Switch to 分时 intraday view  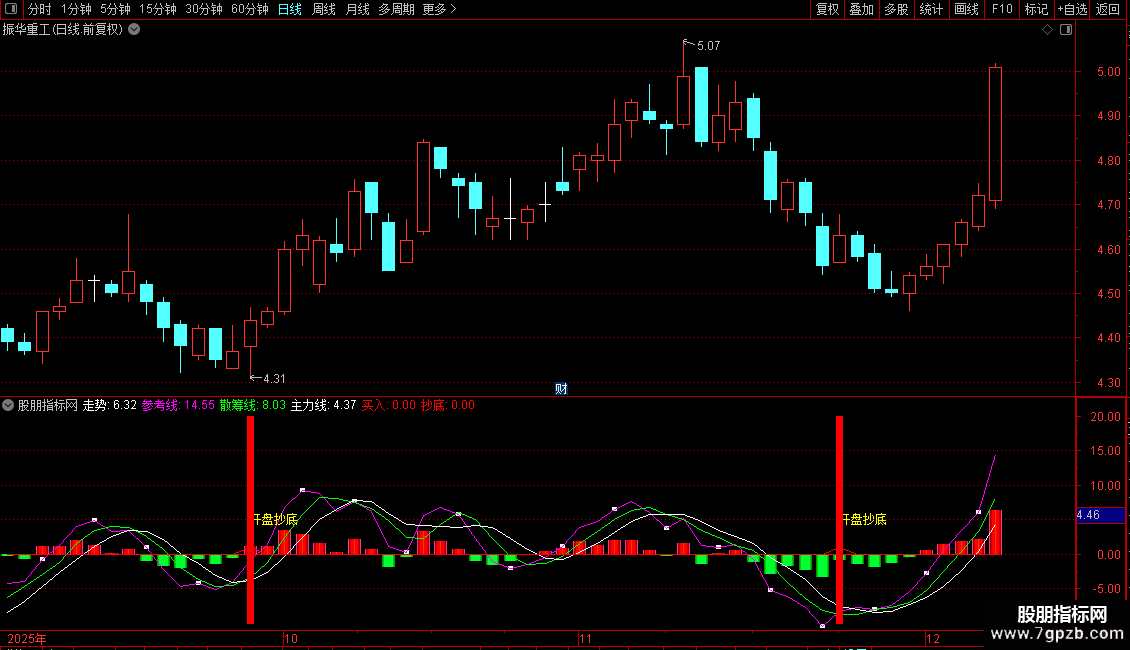(40, 9)
